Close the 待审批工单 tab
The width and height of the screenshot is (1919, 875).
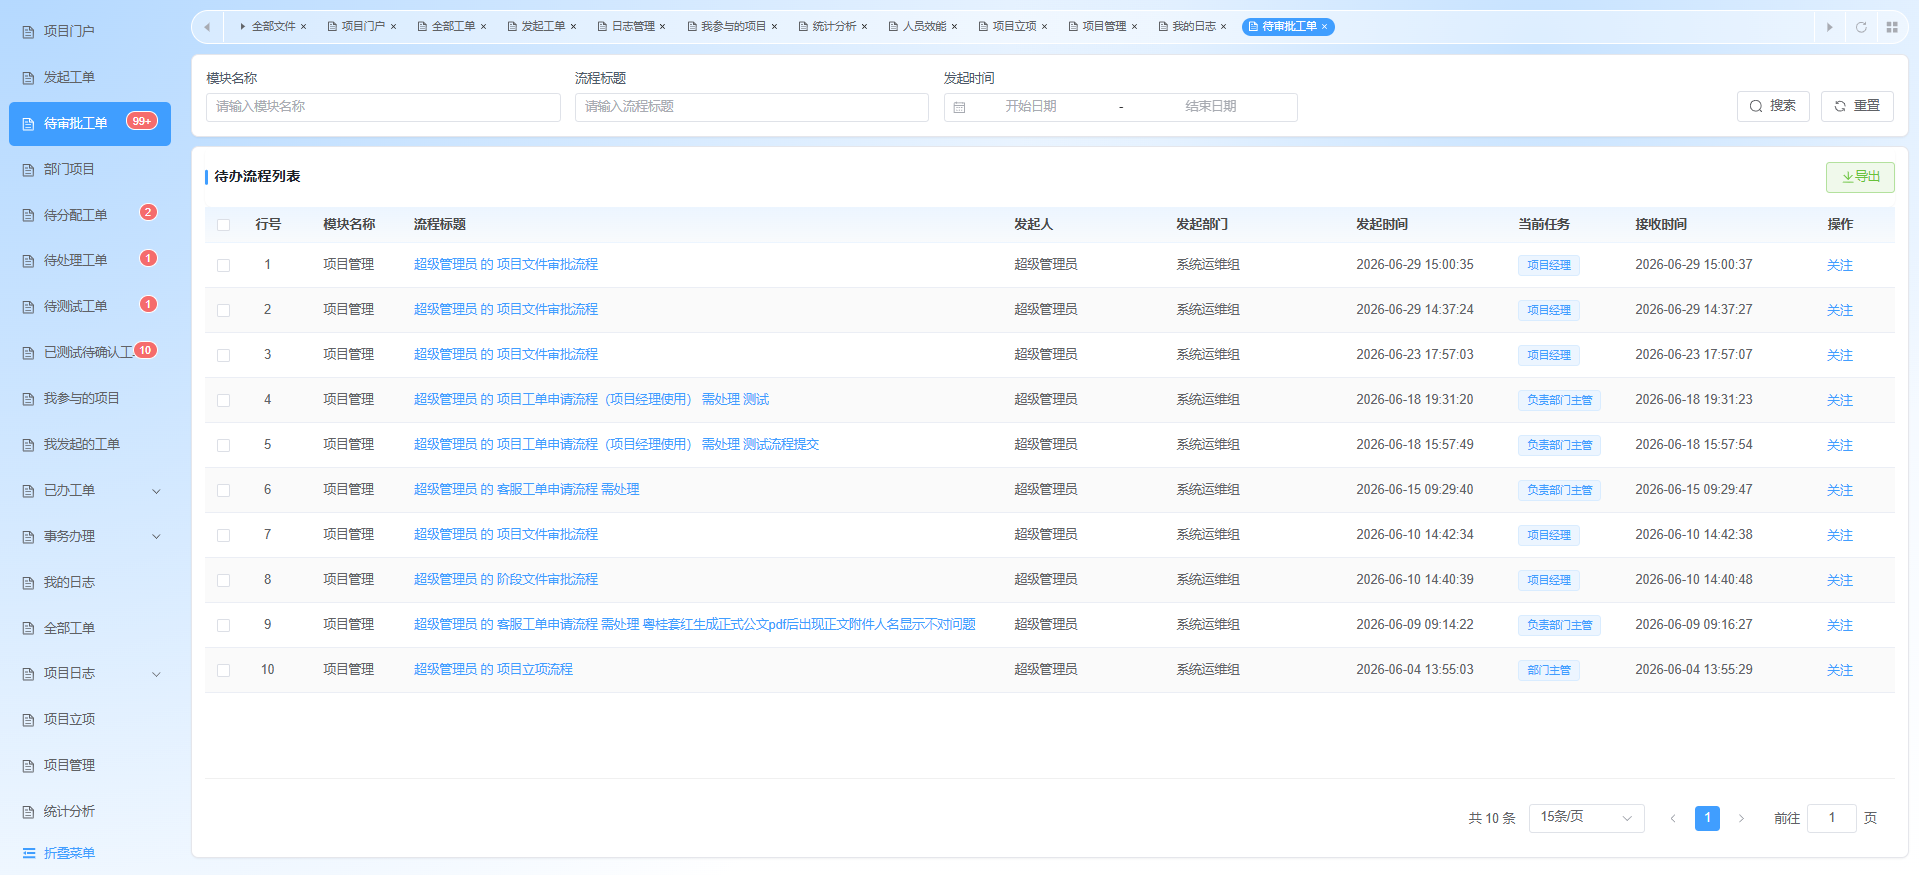pos(1325,27)
